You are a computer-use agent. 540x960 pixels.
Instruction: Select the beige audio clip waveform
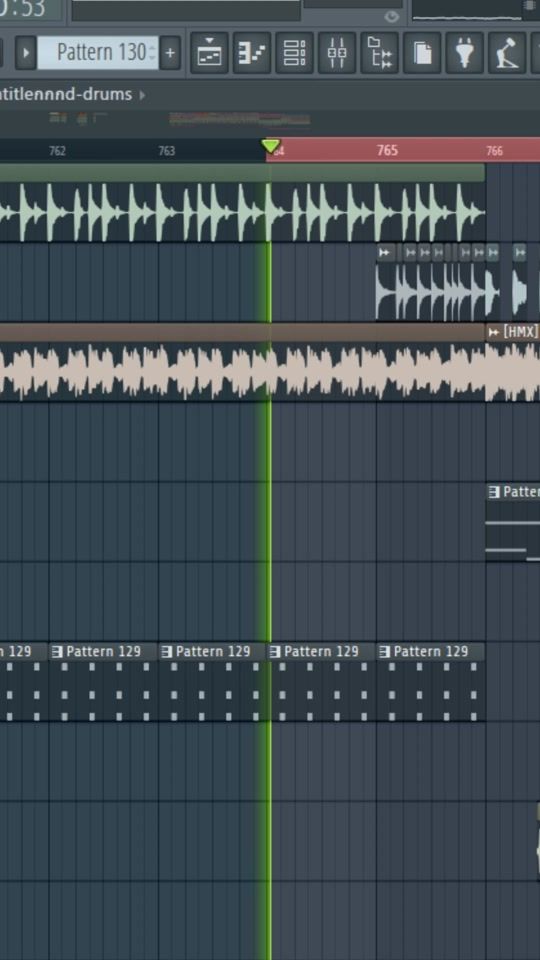(x=242, y=372)
